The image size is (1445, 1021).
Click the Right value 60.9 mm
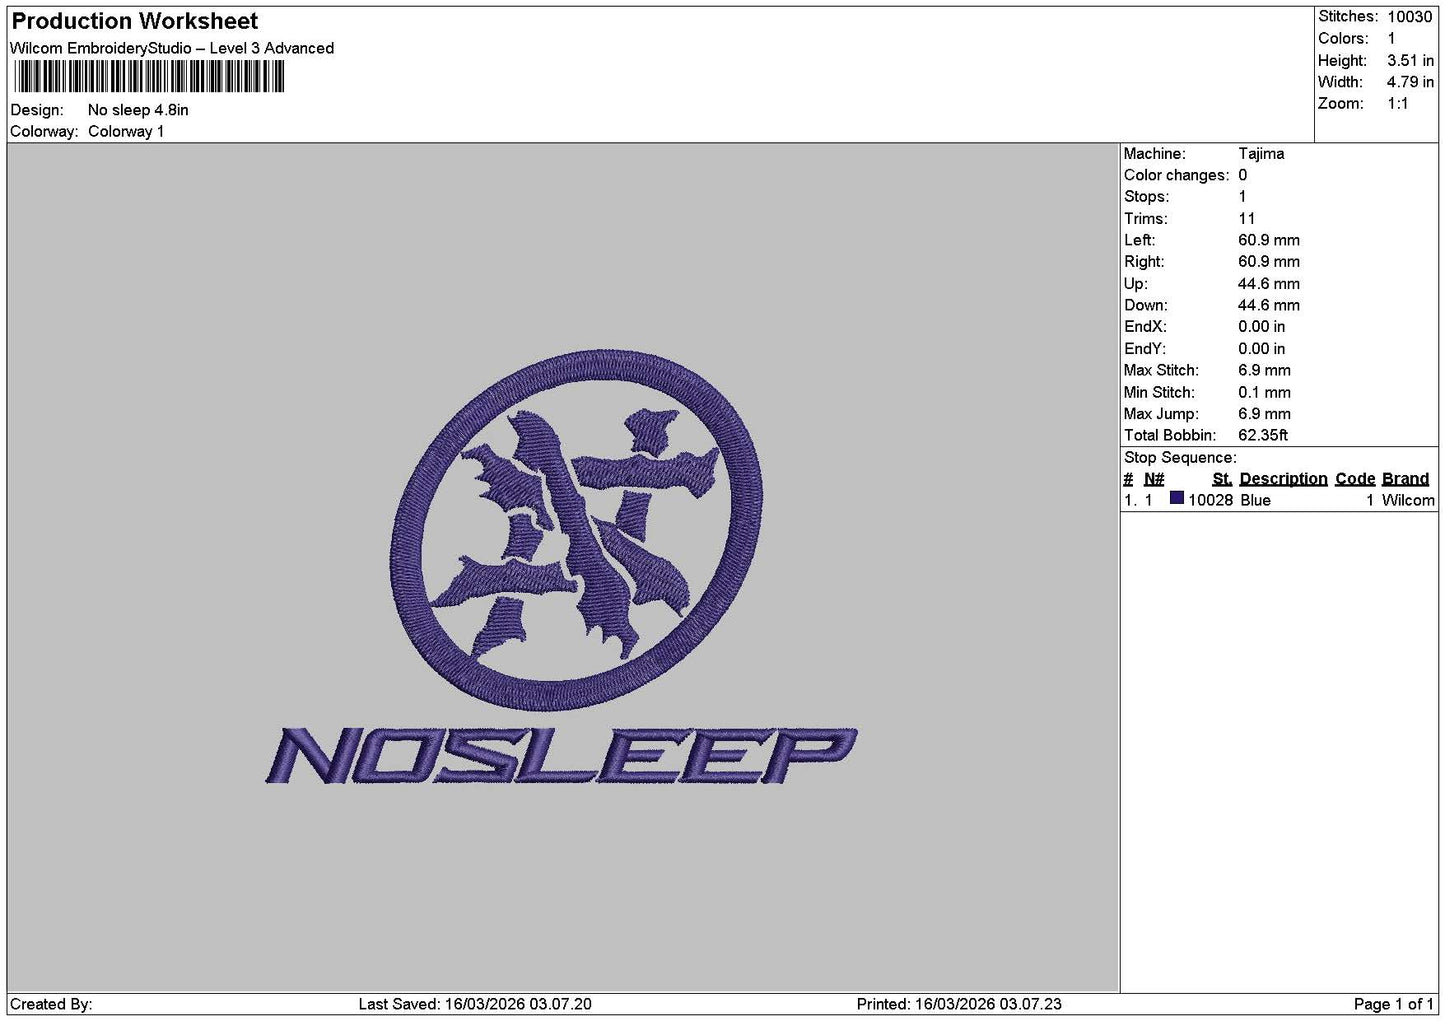click(x=1269, y=261)
